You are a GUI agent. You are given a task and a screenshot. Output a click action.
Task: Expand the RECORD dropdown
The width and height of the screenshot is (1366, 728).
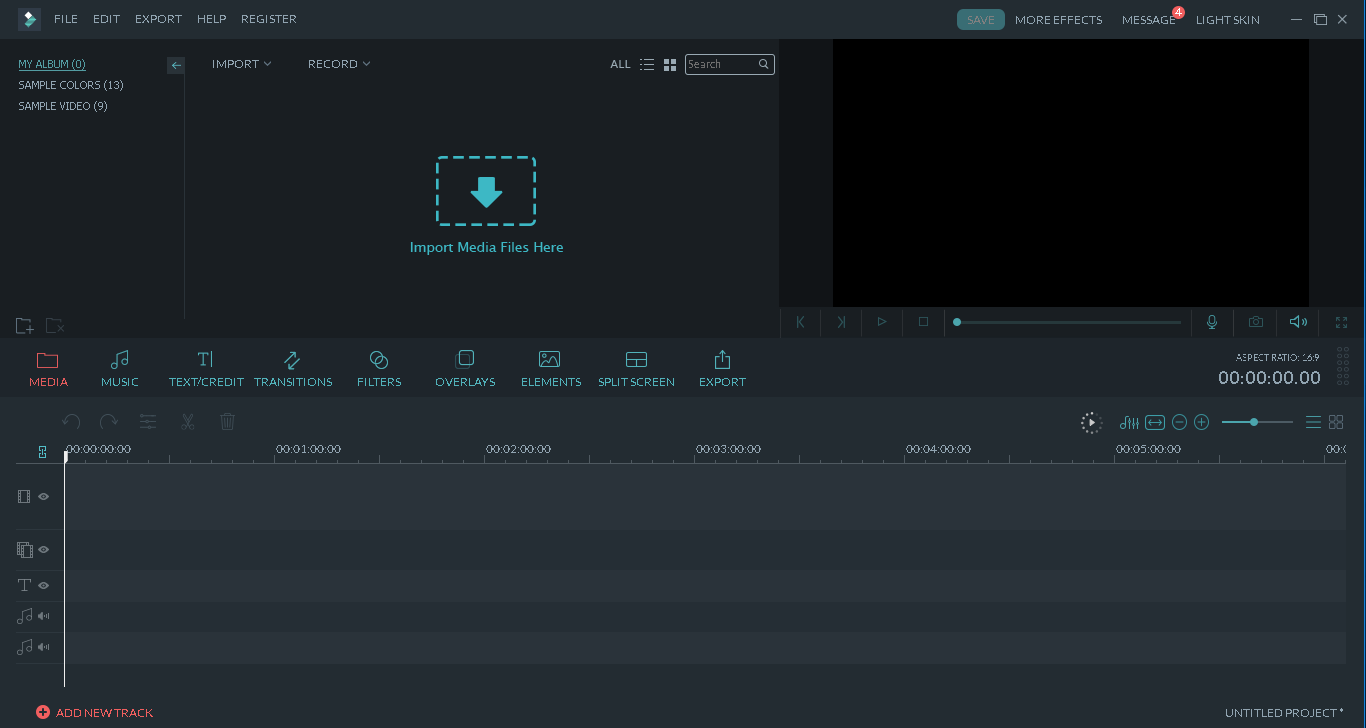[339, 64]
